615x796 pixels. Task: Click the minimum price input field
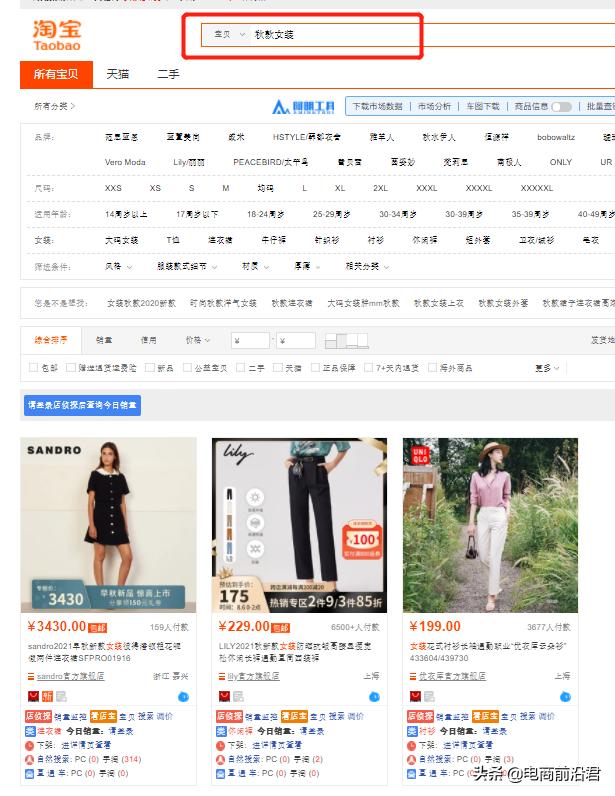[x=250, y=341]
